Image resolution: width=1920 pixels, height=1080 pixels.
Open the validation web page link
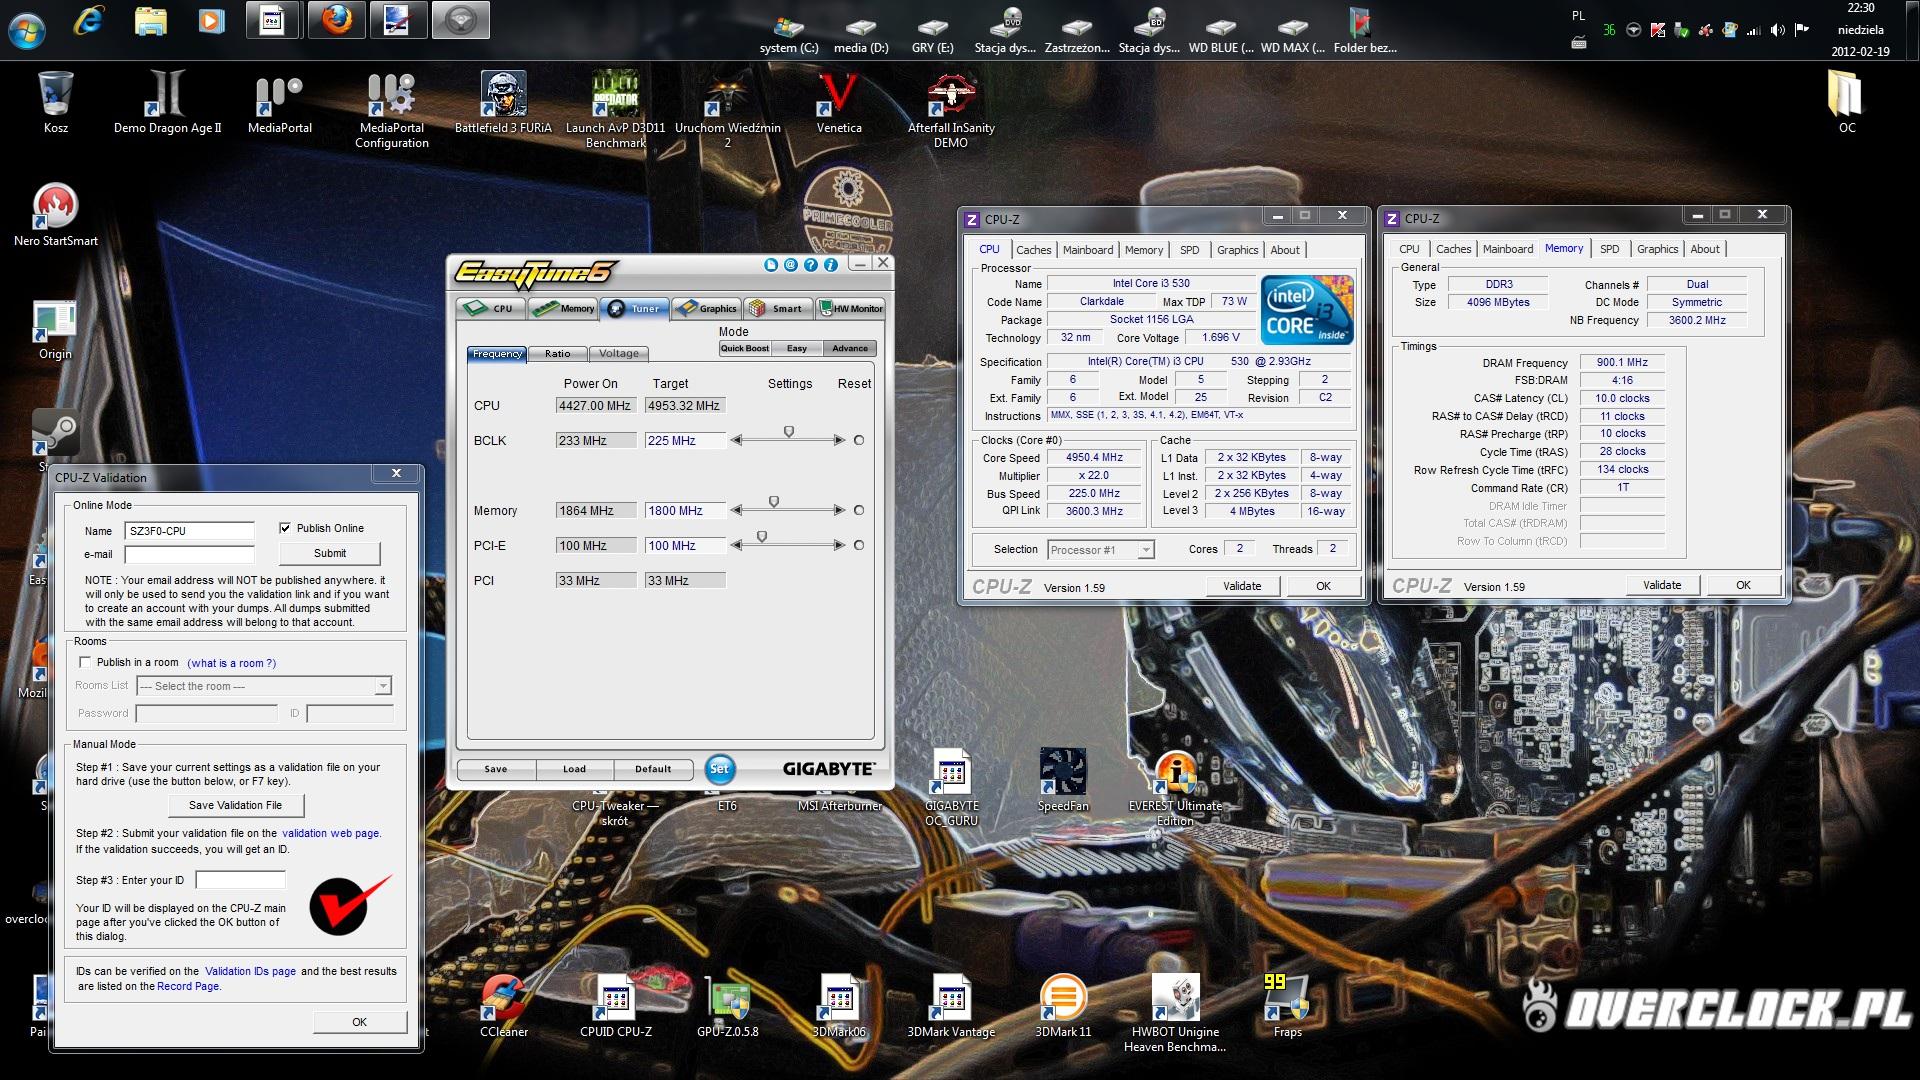pyautogui.click(x=330, y=833)
